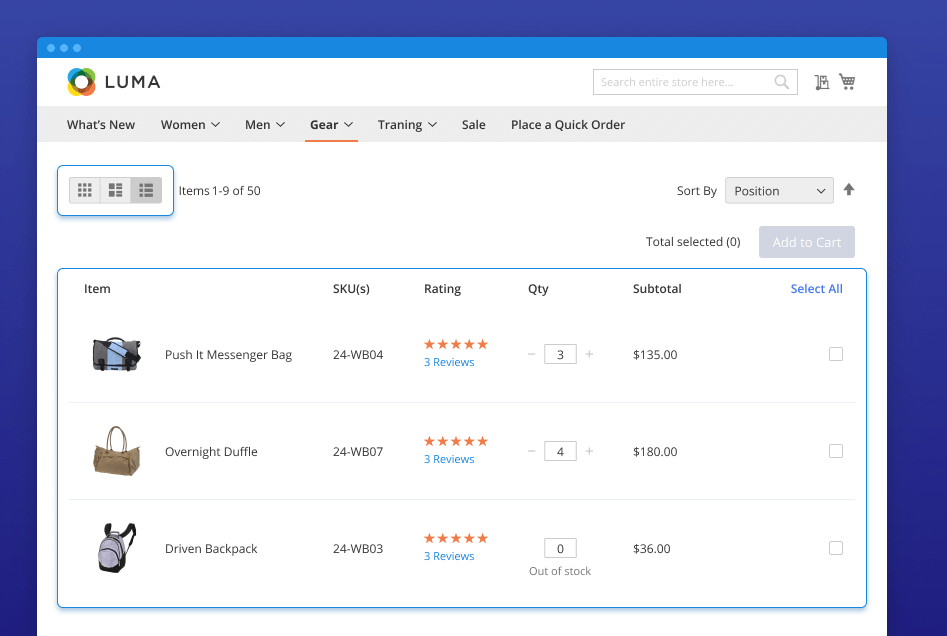Screen dimensions: 947x636
Task: Toggle sort direction arrow
Action: [x=849, y=190]
